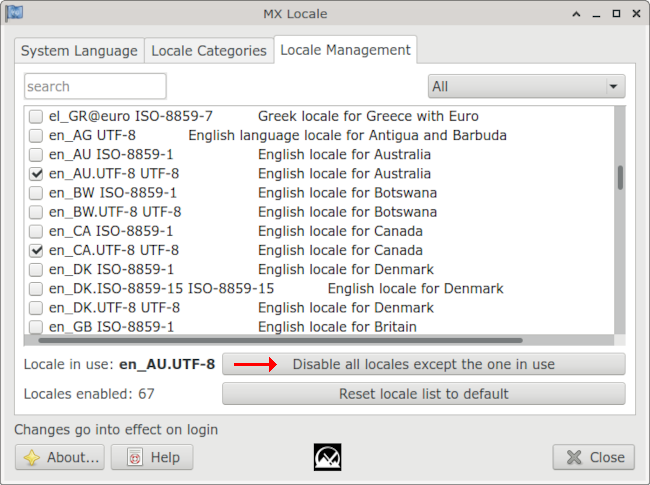Toggle the en_DK ISO-8859-1 checkbox

click(x=36, y=269)
